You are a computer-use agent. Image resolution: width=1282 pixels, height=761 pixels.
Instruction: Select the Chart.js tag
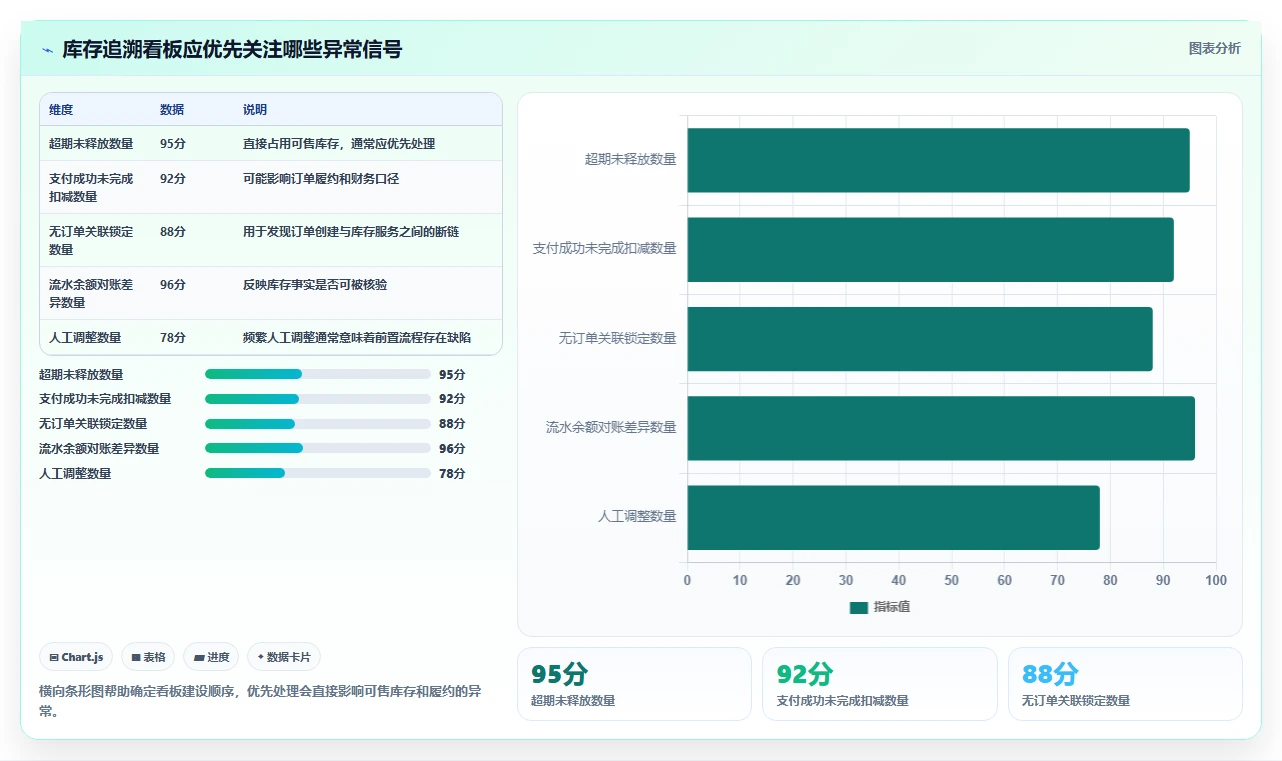click(76, 657)
